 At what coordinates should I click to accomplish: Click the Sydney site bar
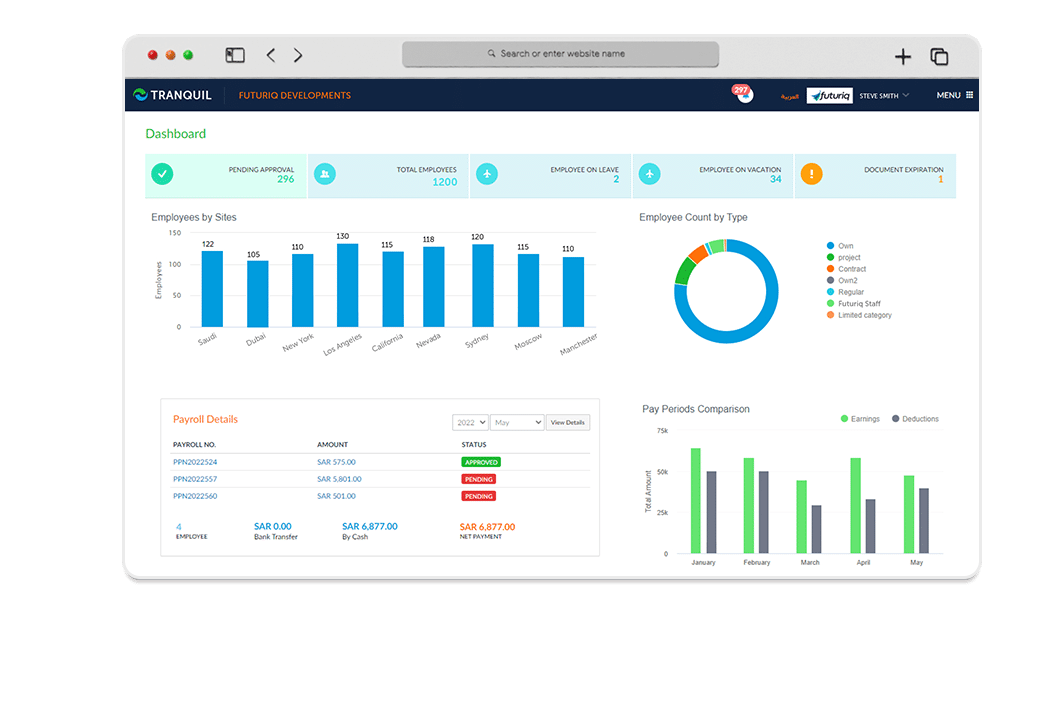click(483, 286)
